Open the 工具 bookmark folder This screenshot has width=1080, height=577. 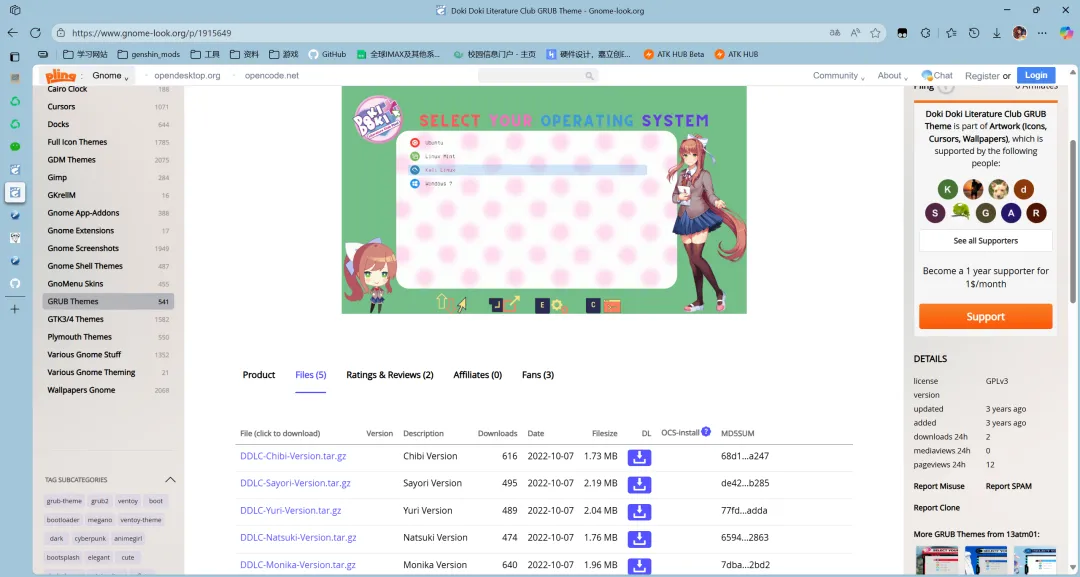205,54
